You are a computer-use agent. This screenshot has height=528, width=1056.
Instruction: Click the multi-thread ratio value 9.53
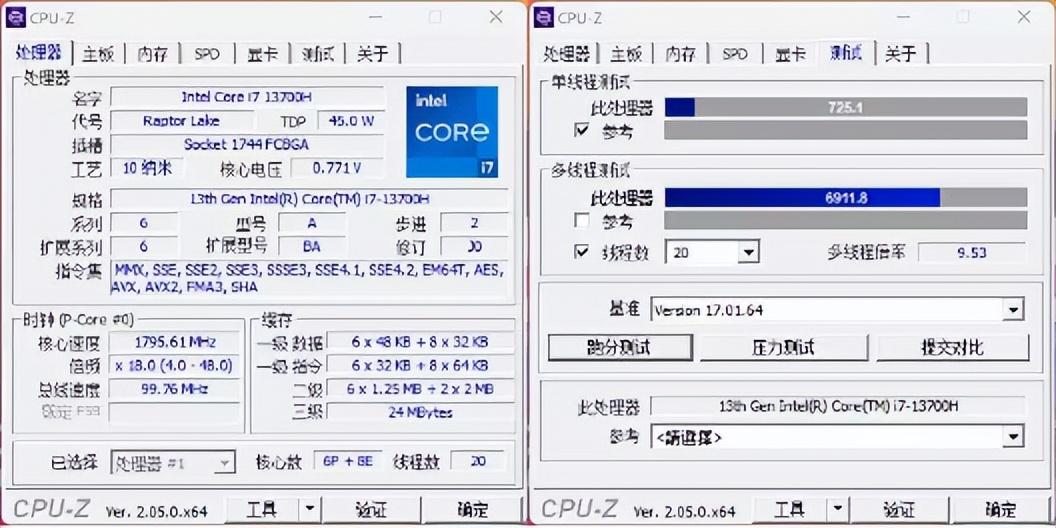coord(972,253)
